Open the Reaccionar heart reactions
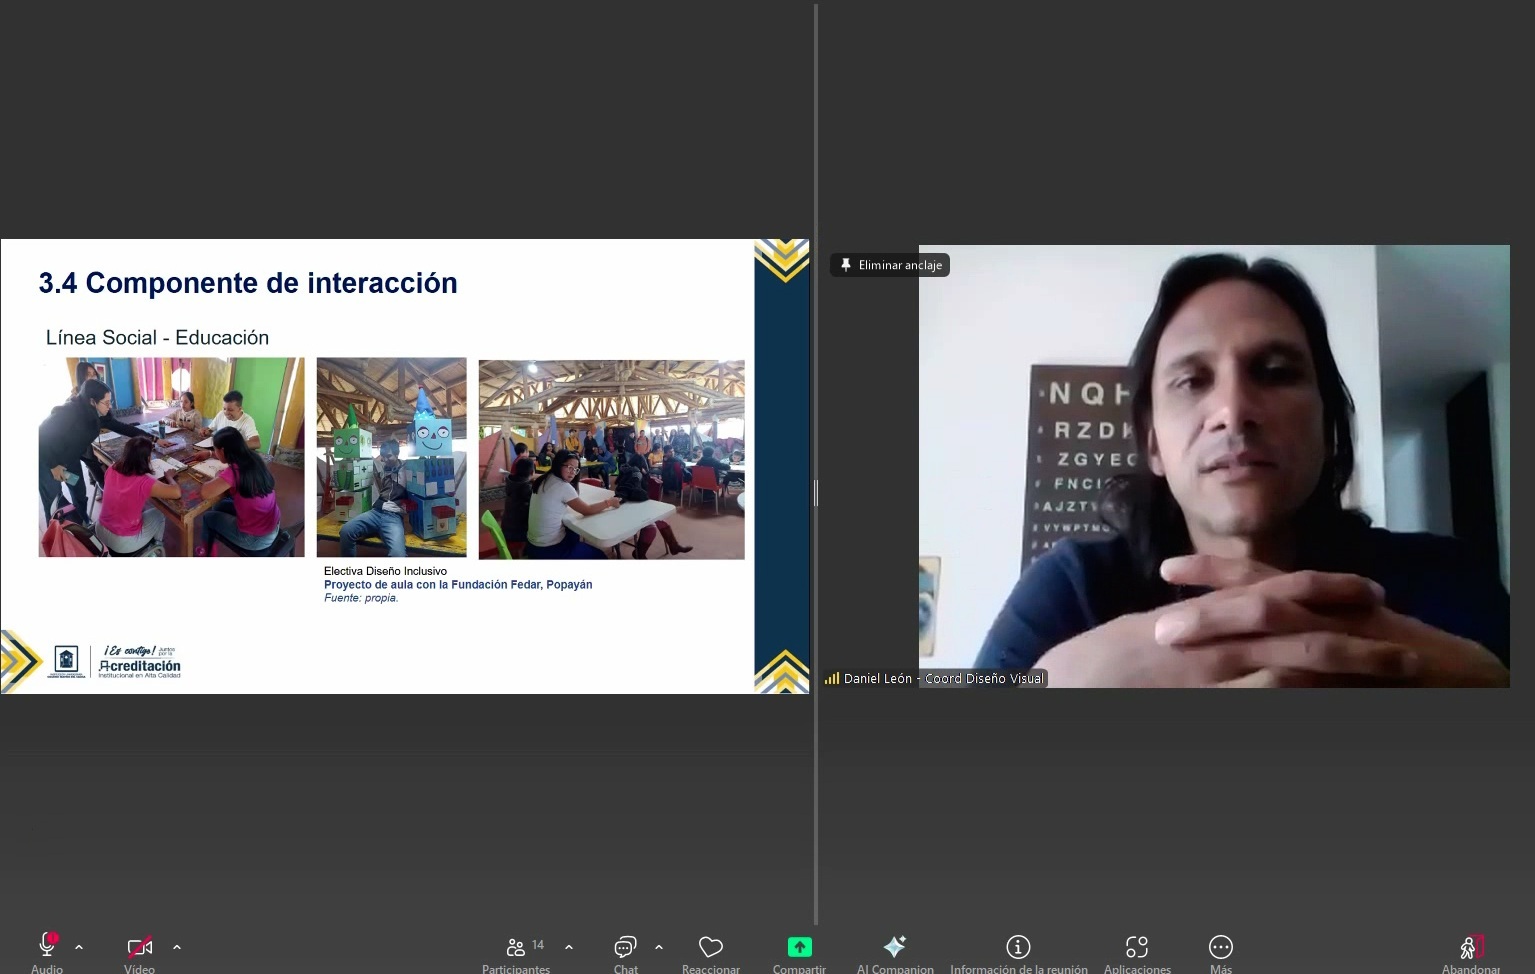This screenshot has height=974, width=1535. tap(711, 952)
